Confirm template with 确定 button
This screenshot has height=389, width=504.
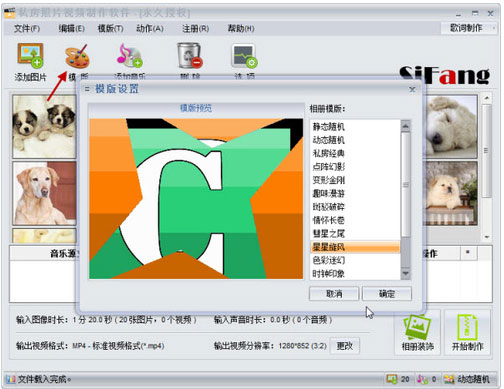click(387, 294)
